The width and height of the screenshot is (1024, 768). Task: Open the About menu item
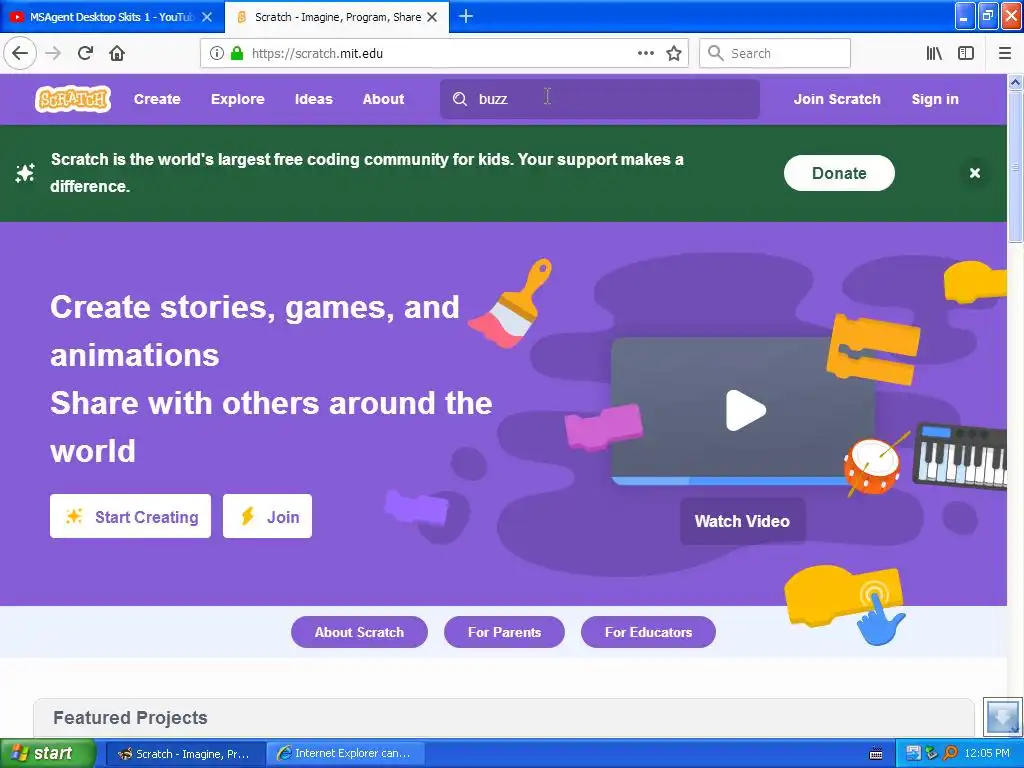(383, 99)
